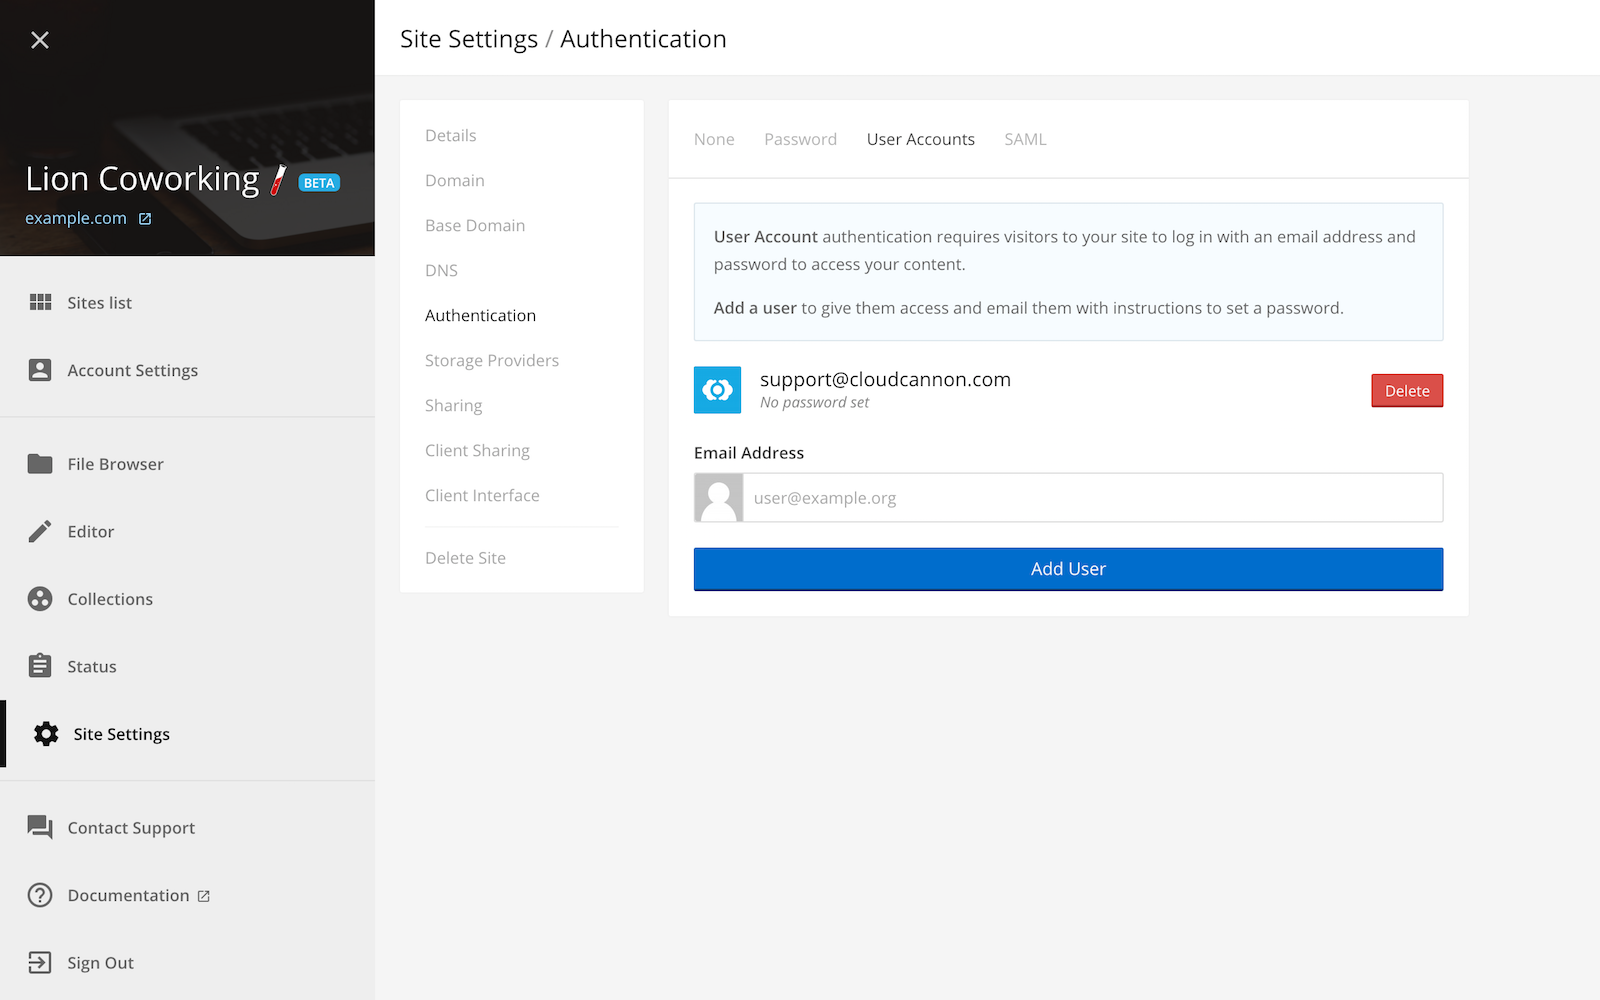Select the None authentication option

(713, 139)
